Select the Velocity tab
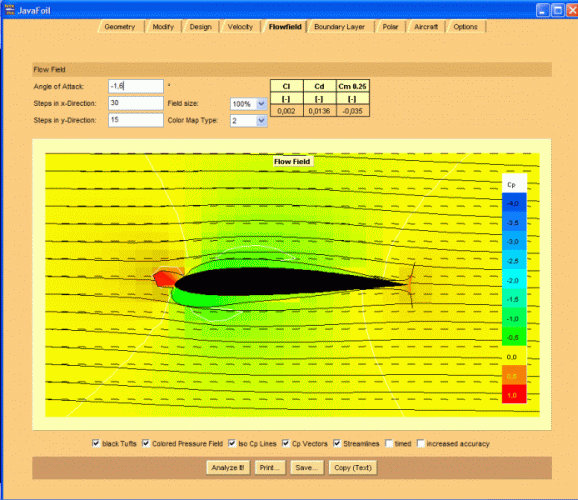Screen dimensions: 578x500 pyautogui.click(x=240, y=27)
